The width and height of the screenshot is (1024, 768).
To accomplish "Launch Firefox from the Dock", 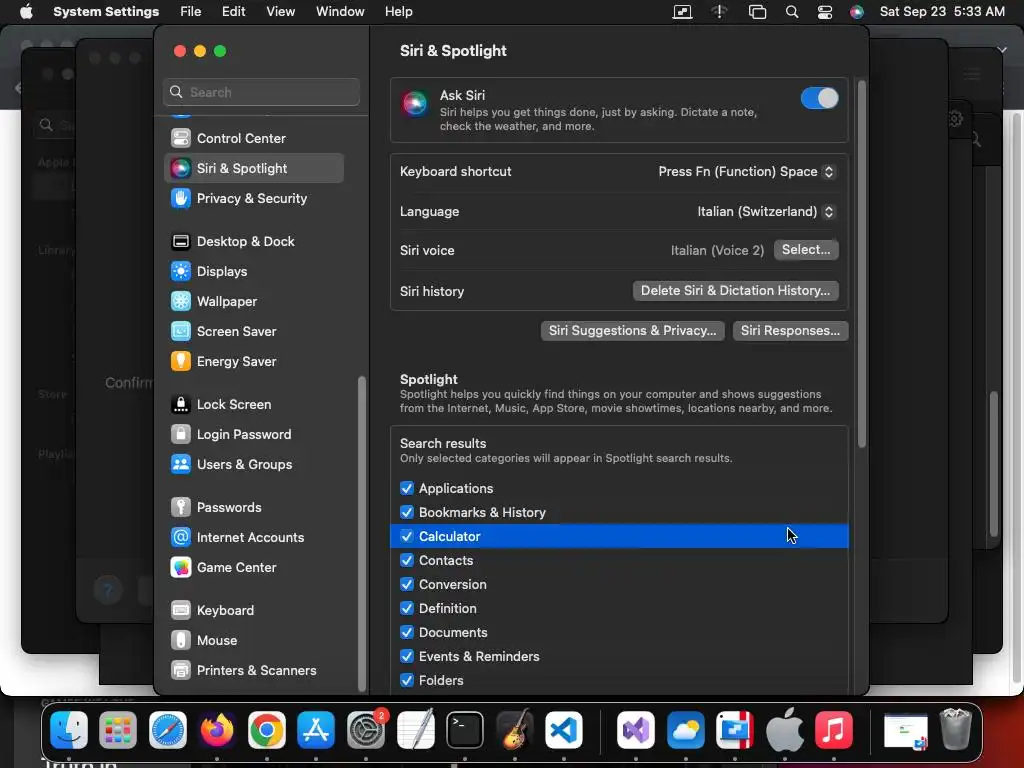I will pyautogui.click(x=217, y=729).
